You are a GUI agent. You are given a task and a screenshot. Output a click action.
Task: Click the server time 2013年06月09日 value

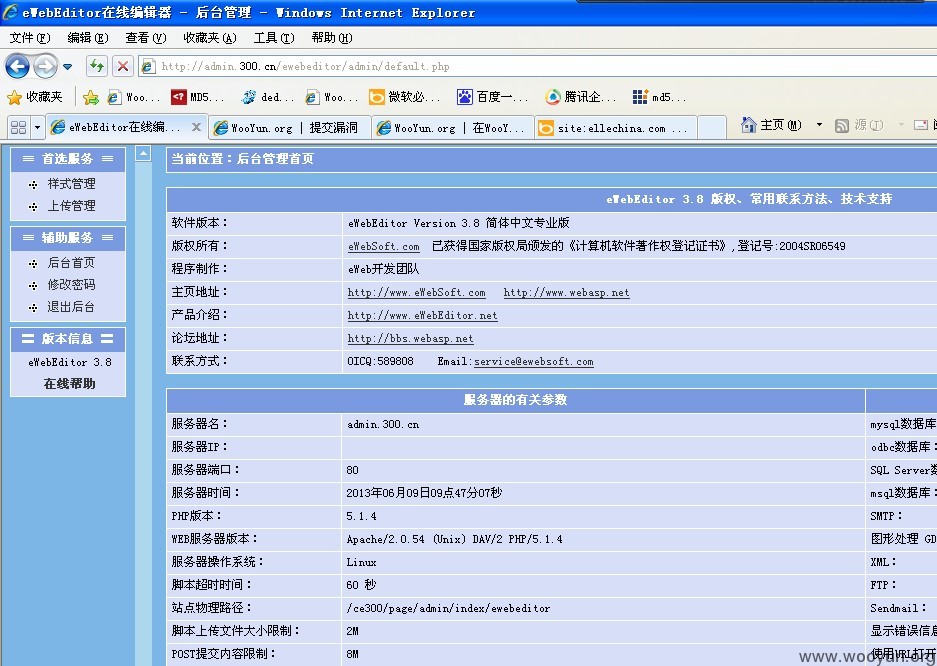424,493
